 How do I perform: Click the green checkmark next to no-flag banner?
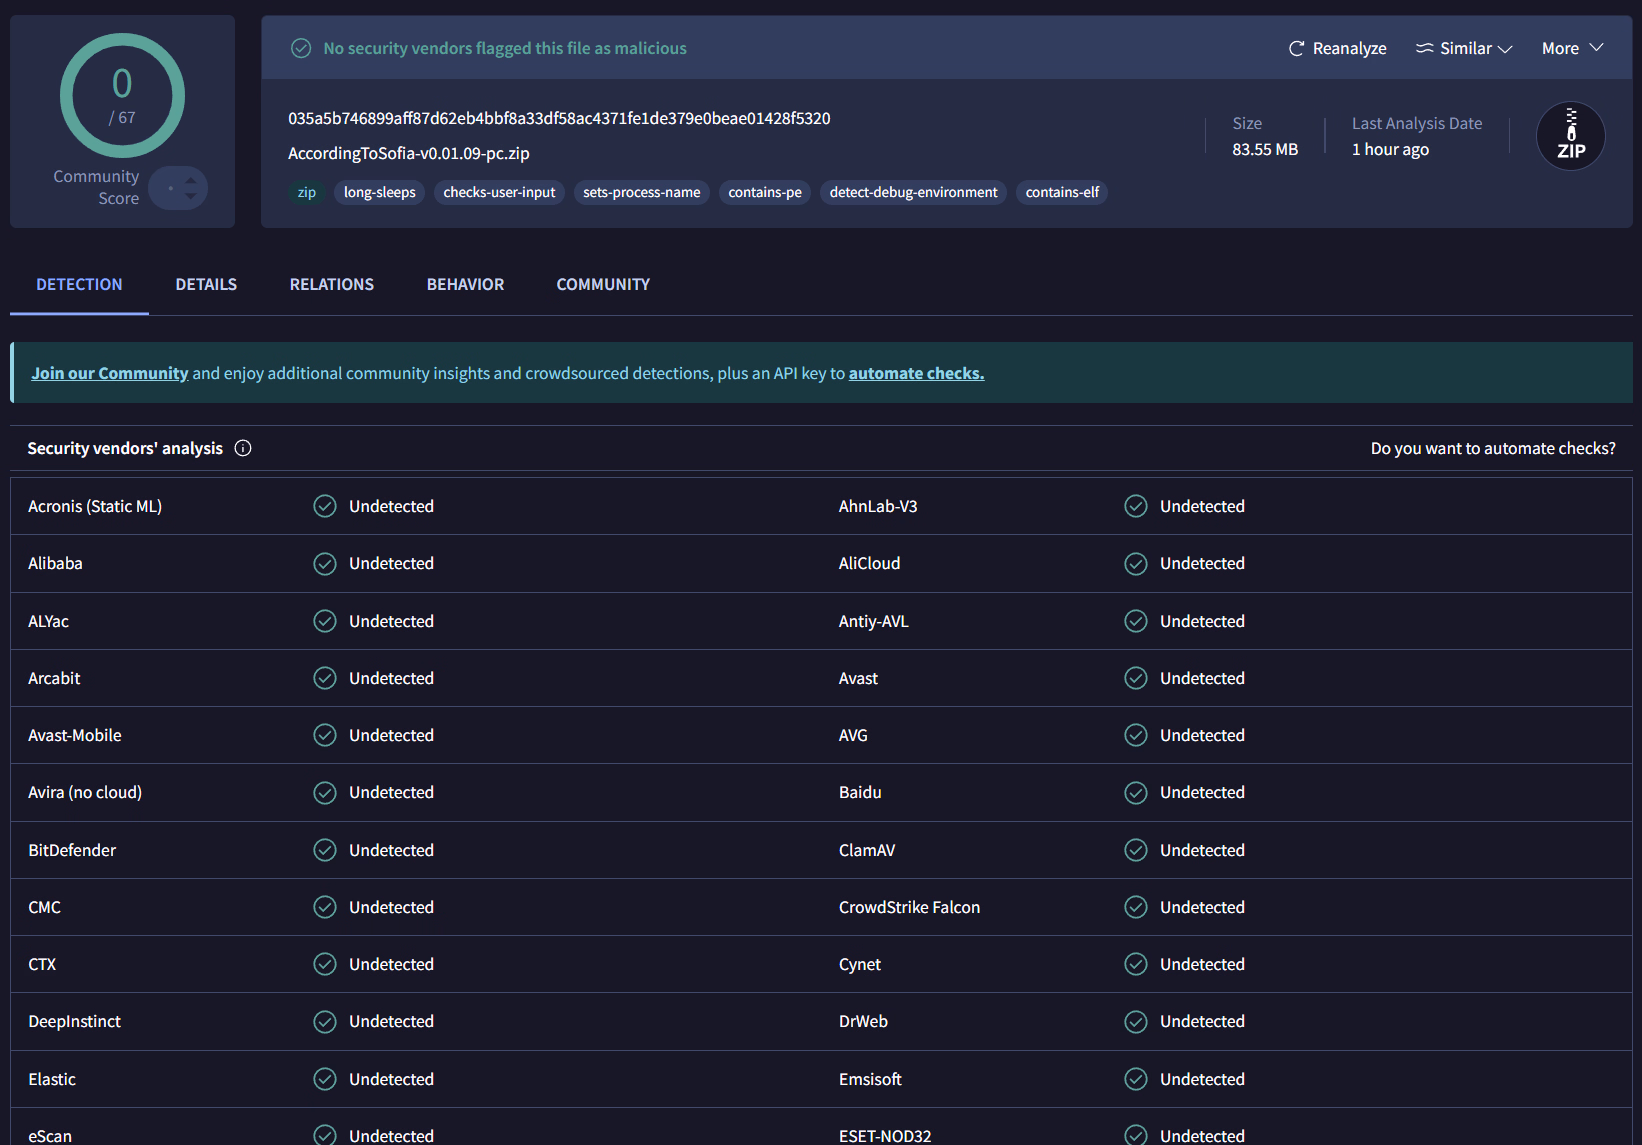point(301,48)
